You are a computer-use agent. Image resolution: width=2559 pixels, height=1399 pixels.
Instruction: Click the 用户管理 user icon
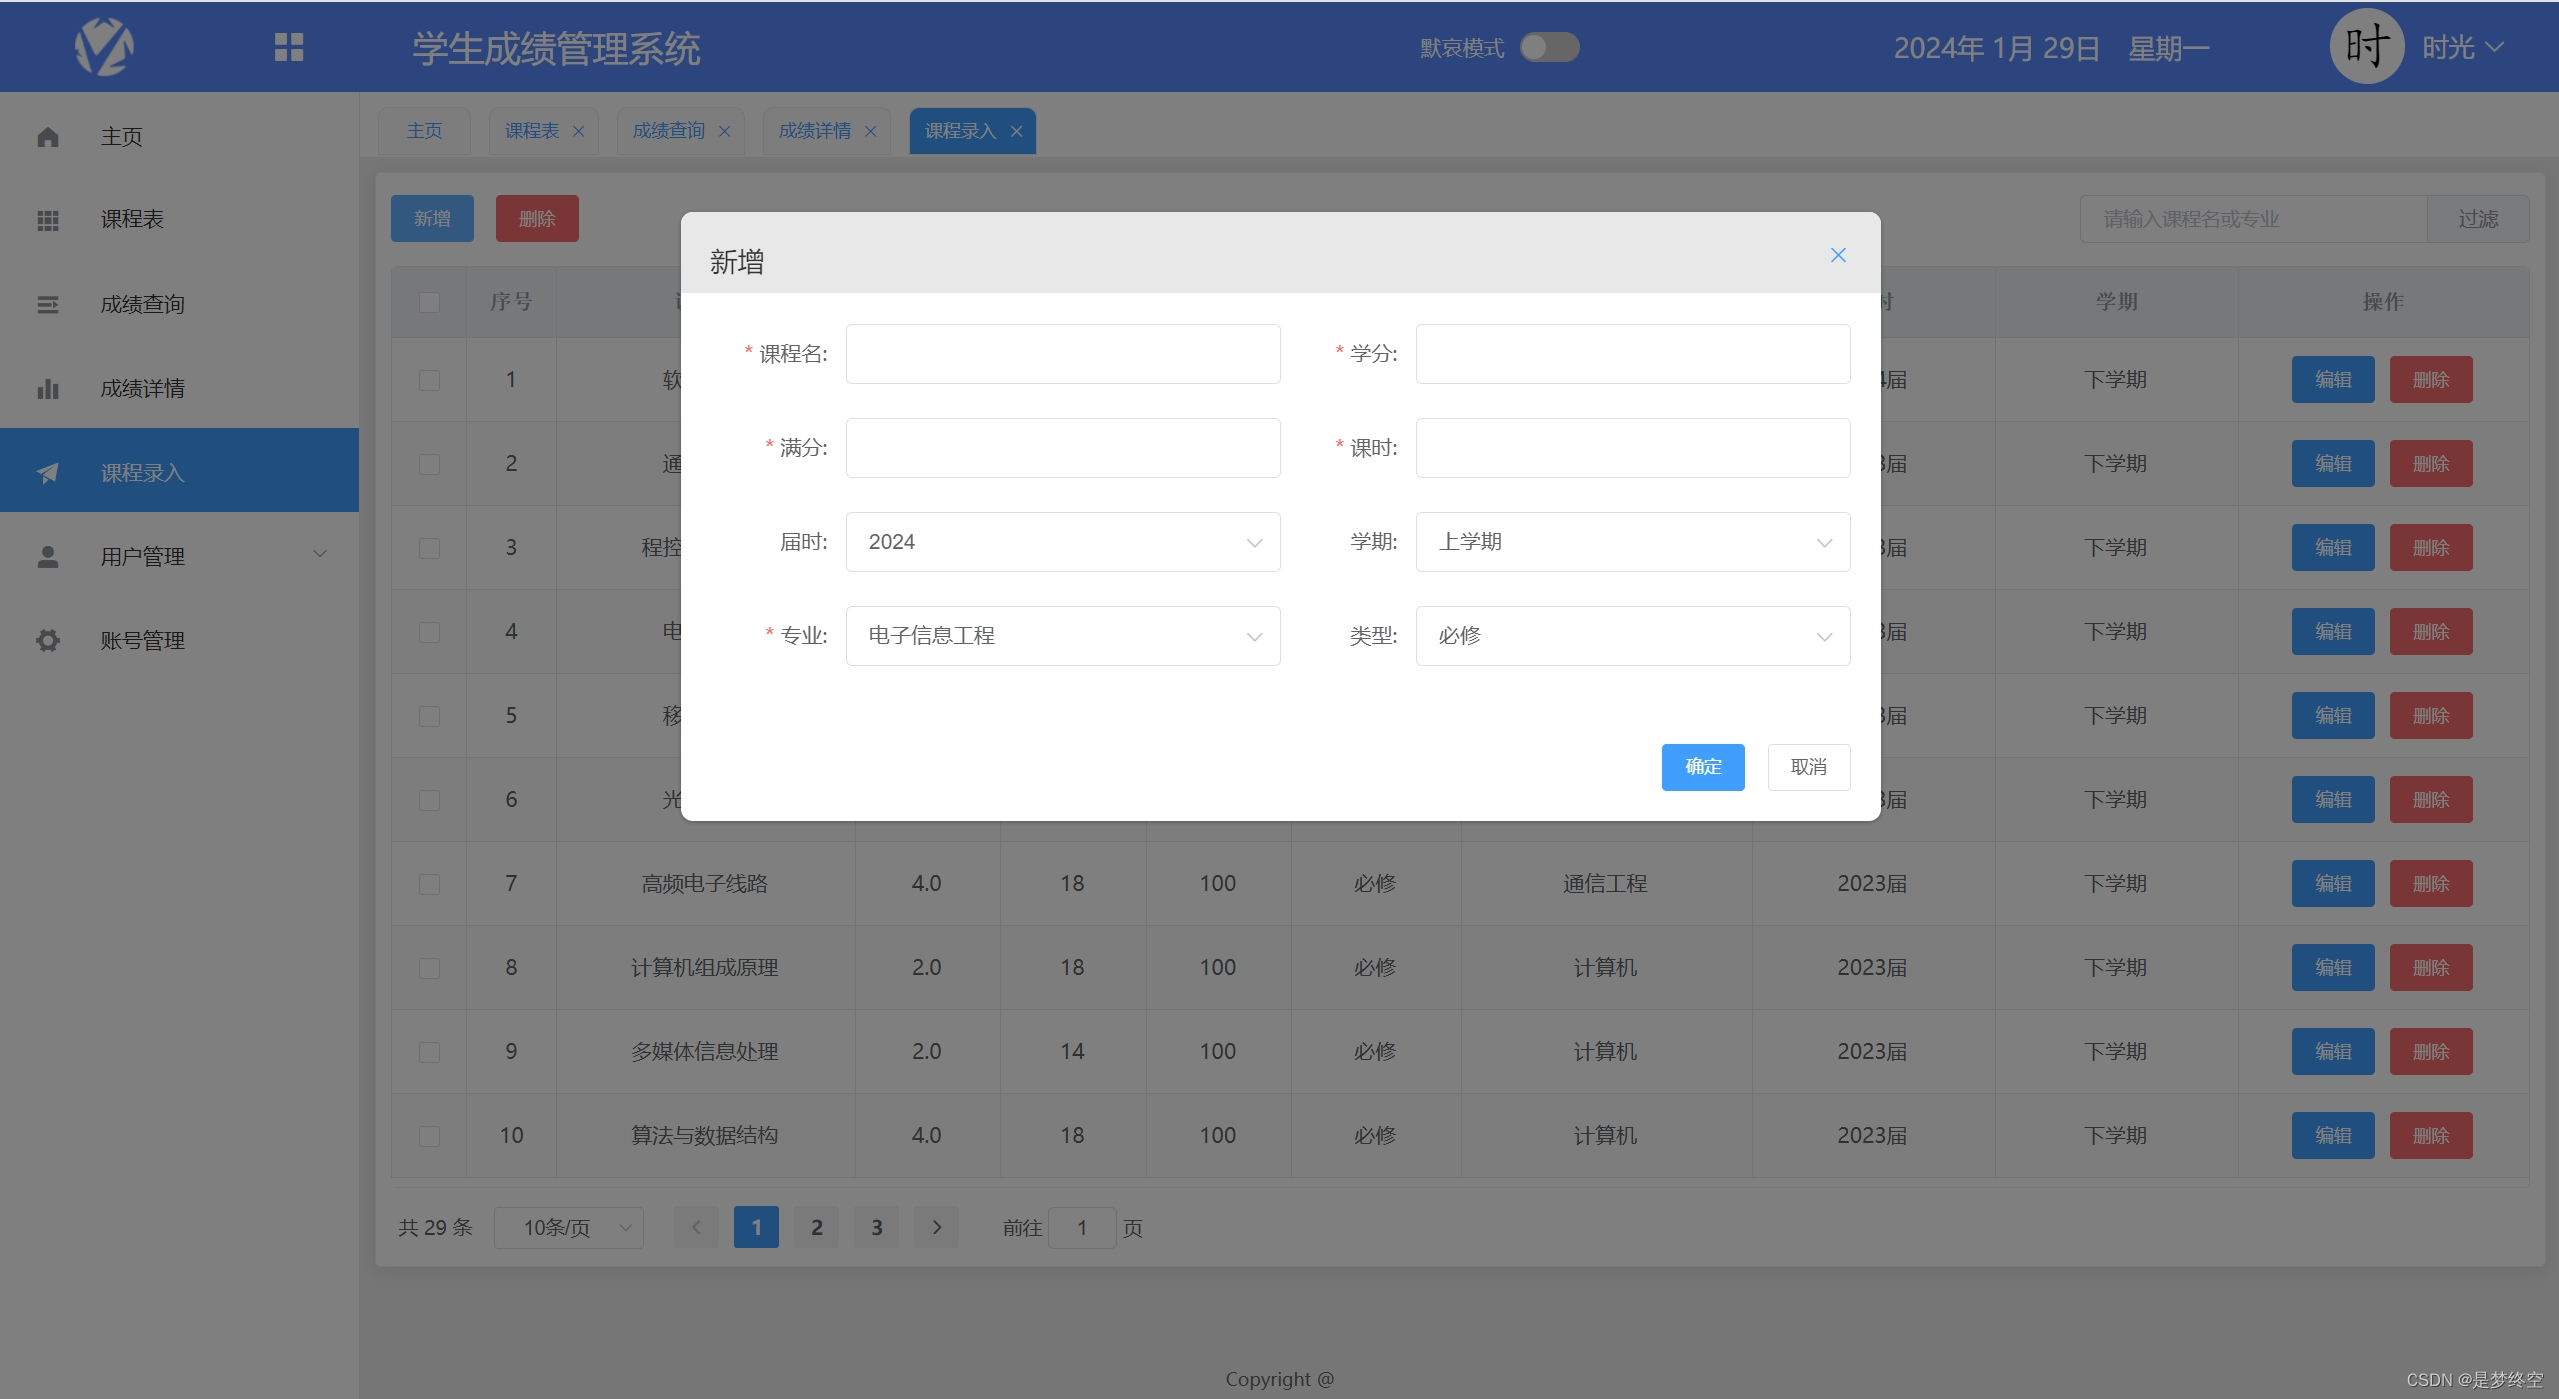(x=47, y=556)
